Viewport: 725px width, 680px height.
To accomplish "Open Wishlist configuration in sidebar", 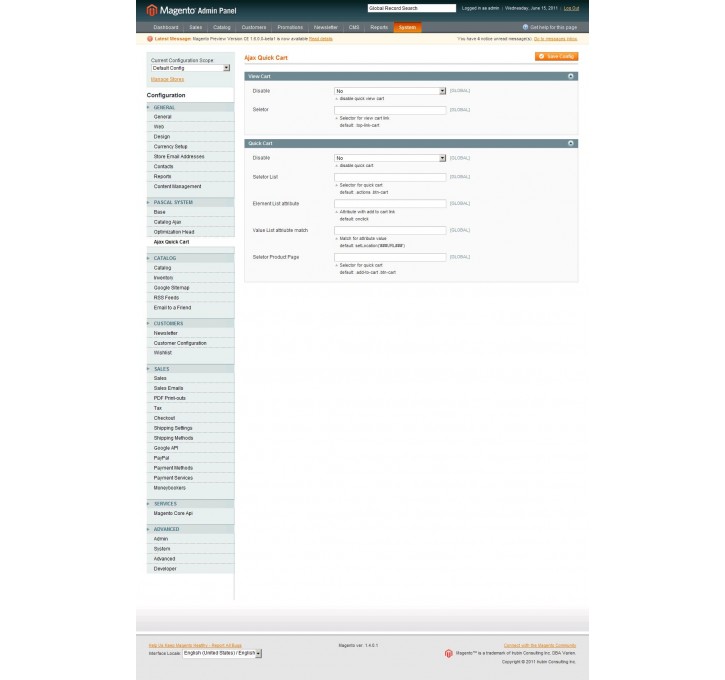I will click(x=190, y=353).
